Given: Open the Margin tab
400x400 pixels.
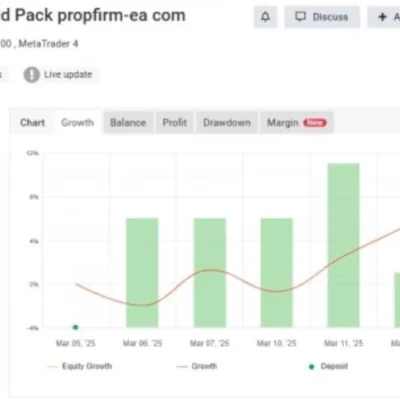Looking at the screenshot, I should [x=297, y=123].
